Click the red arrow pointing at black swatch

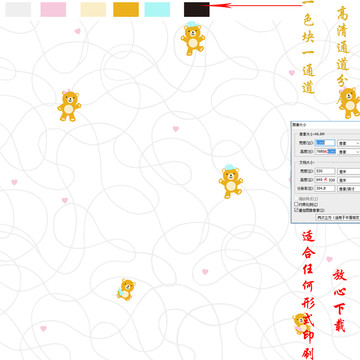[256, 5]
